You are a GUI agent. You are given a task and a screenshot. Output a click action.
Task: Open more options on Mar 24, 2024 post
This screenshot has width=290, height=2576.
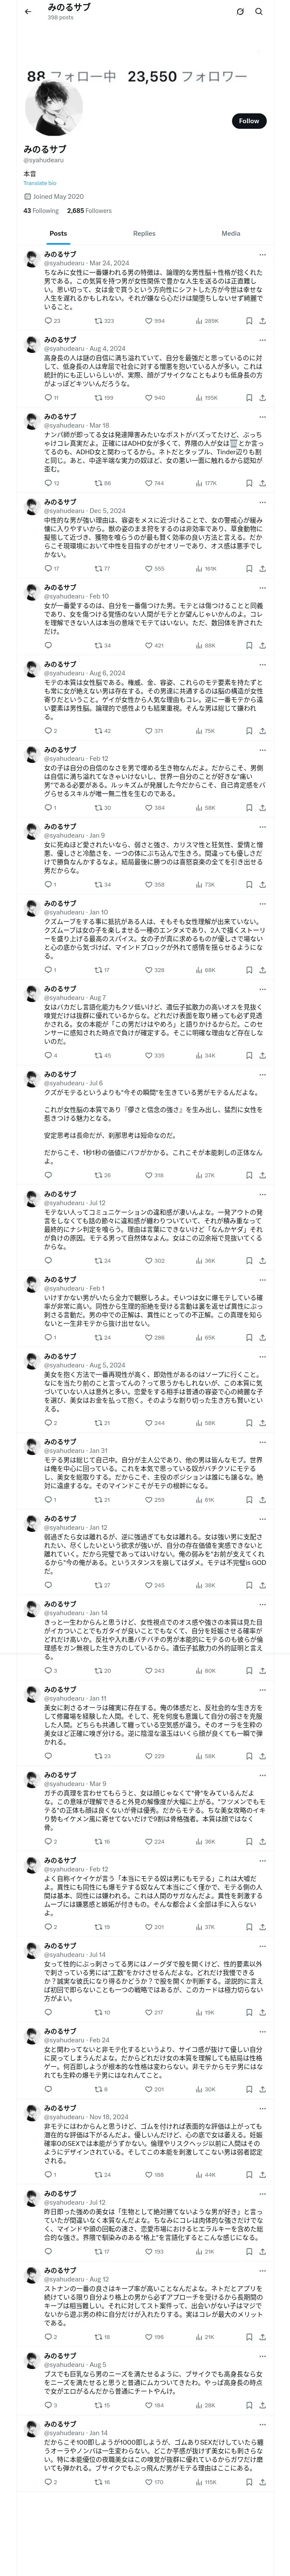[262, 255]
